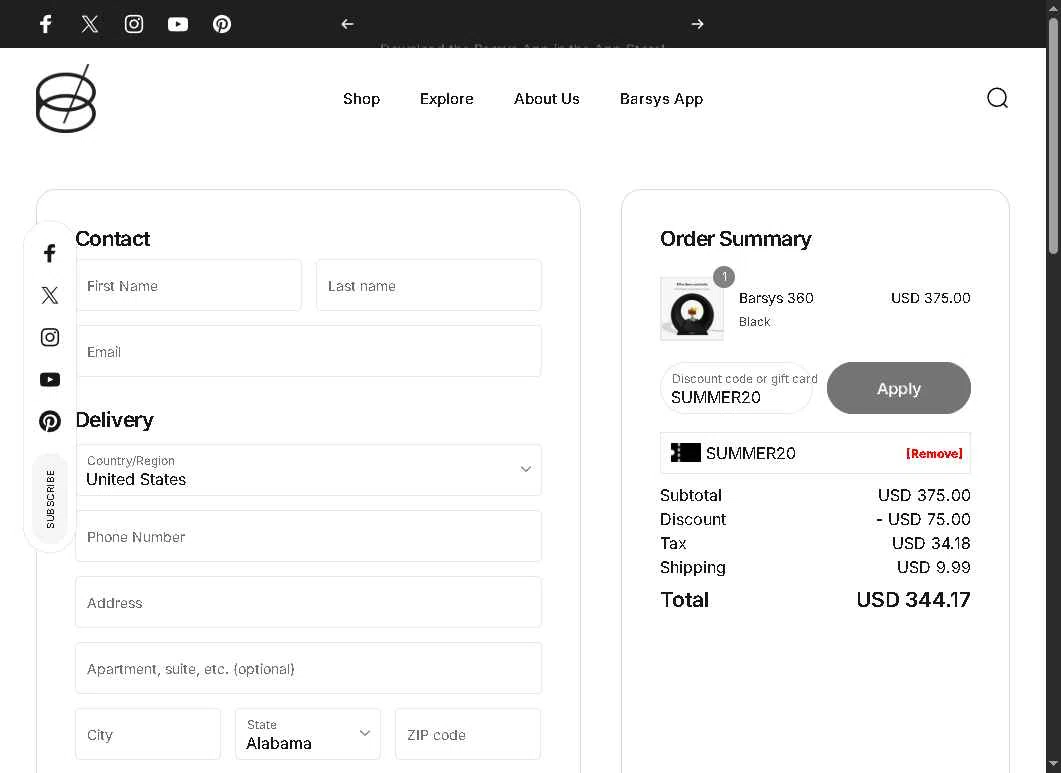The width and height of the screenshot is (1061, 773).
Task: Click the vertical SUBSCRIBE button
Action: point(50,499)
